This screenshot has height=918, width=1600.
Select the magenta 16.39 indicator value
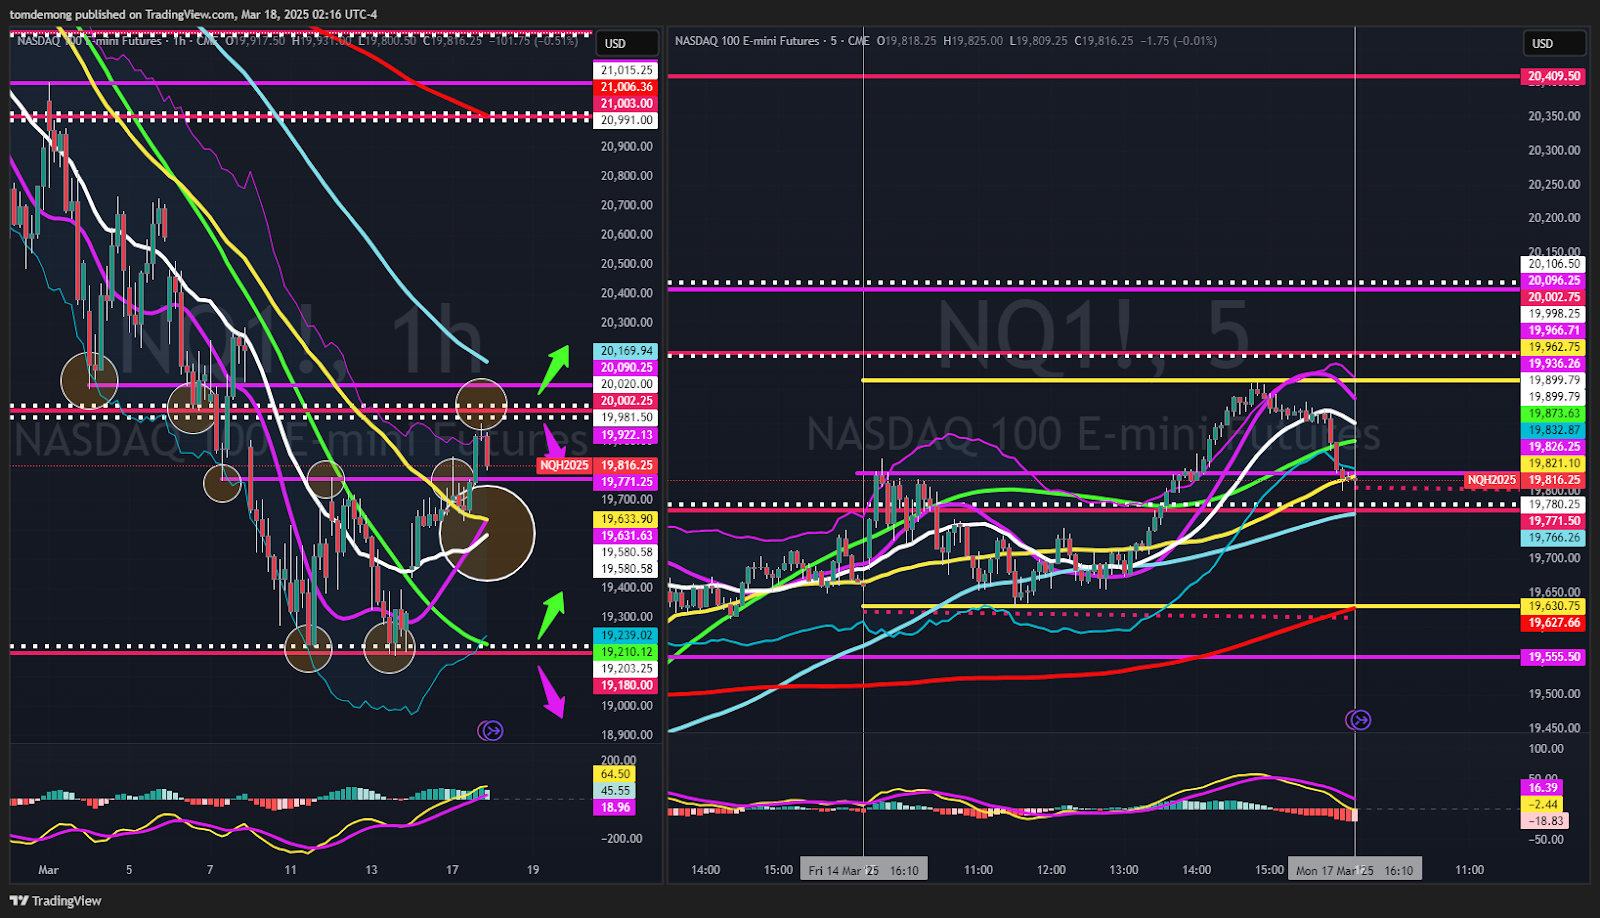tap(1543, 788)
